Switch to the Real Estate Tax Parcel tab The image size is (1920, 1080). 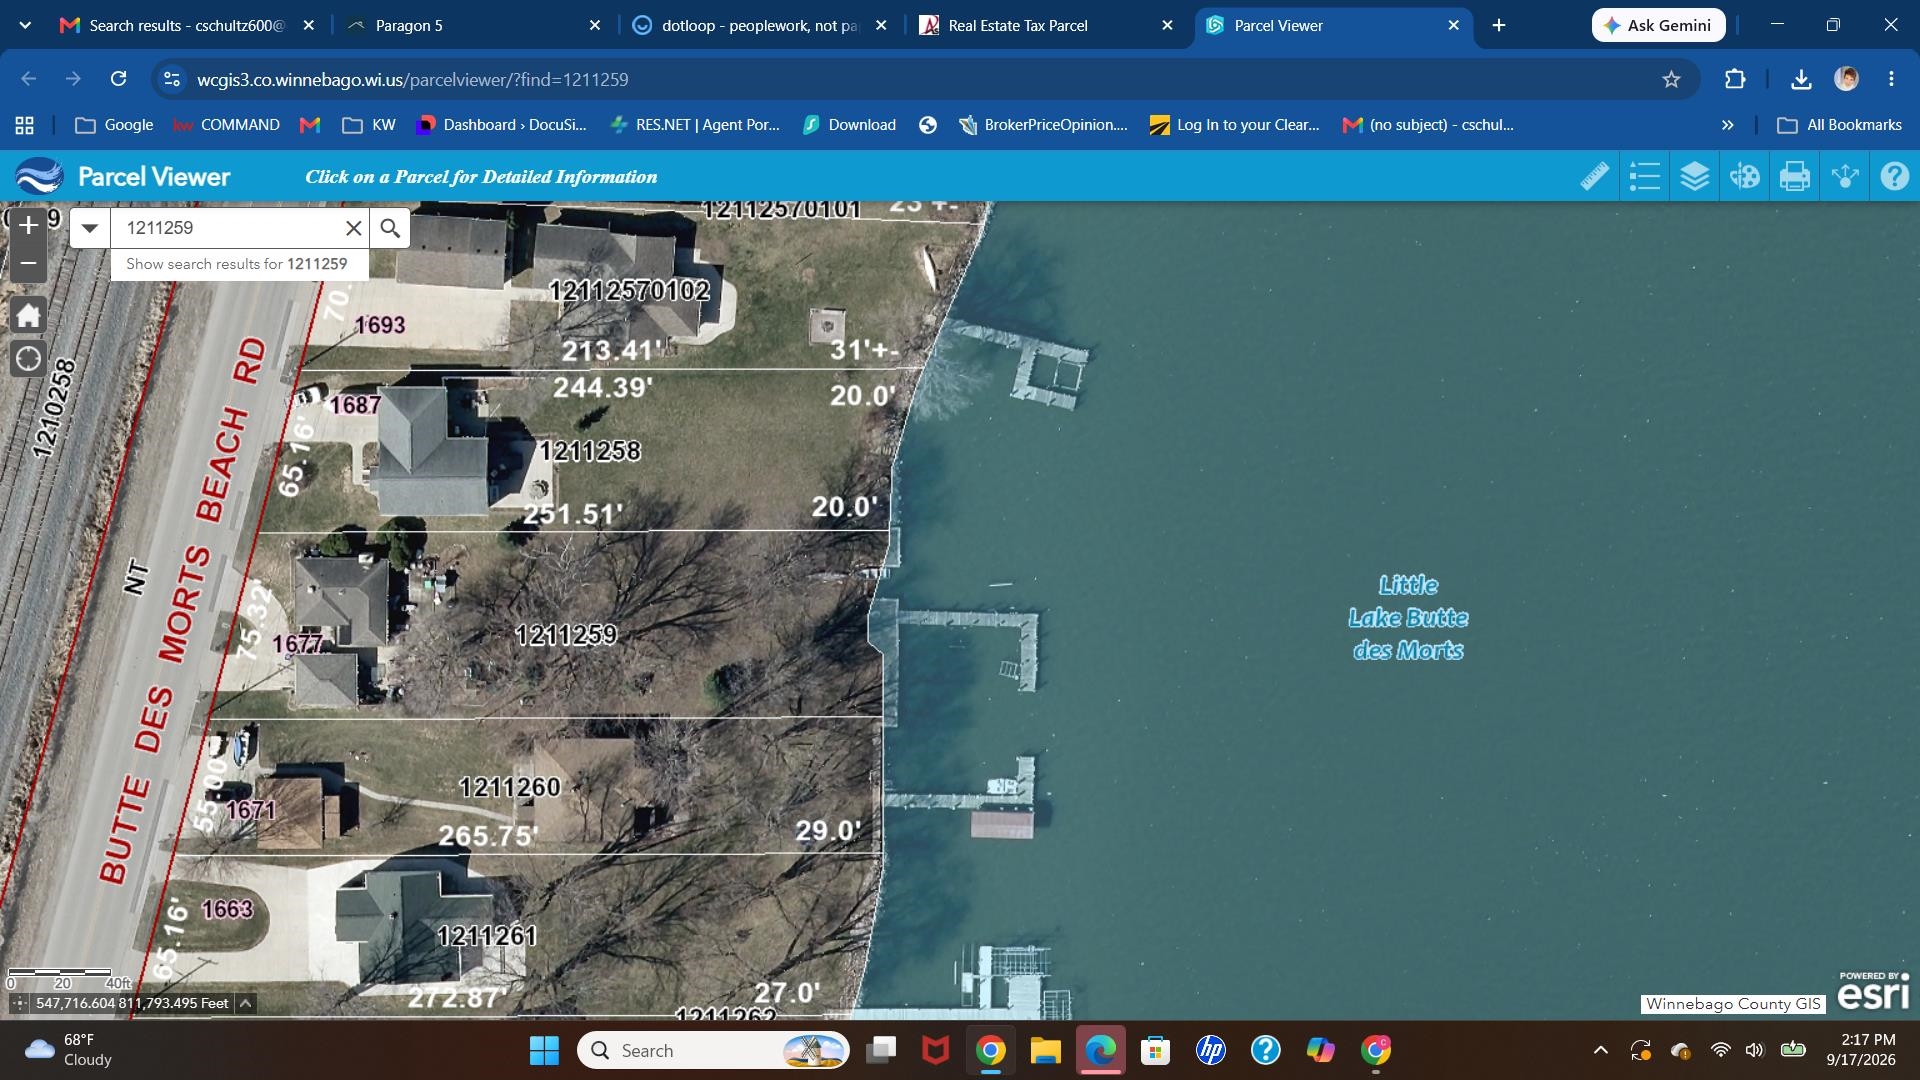(1018, 26)
